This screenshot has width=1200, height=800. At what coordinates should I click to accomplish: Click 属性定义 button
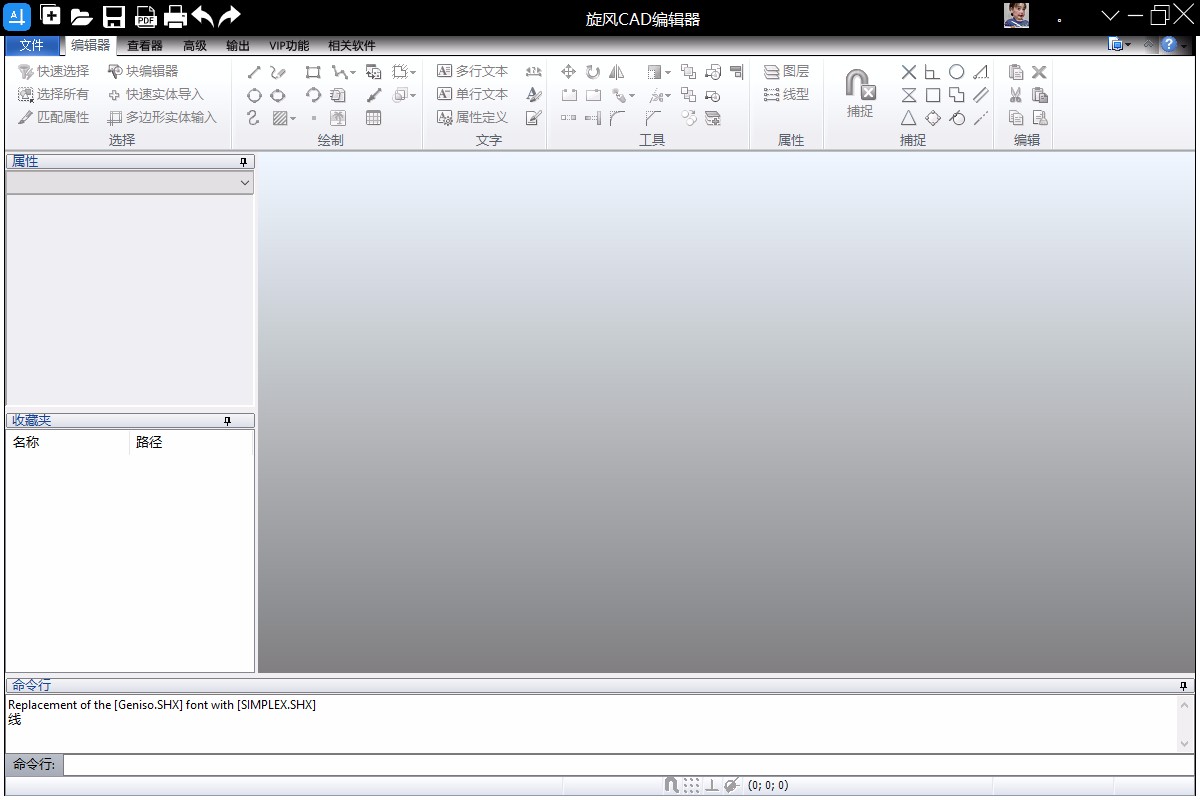click(473, 118)
